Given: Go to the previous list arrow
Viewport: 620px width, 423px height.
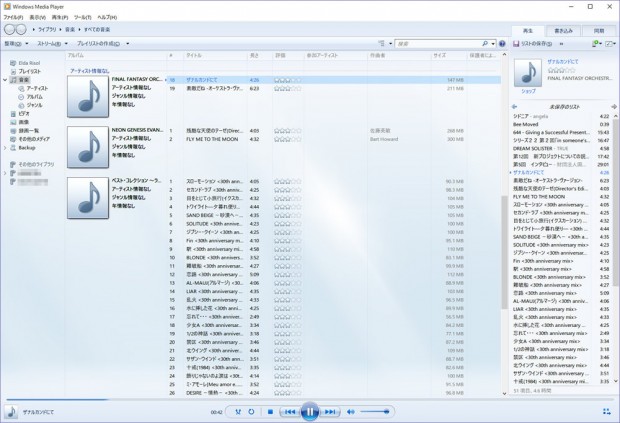Looking at the screenshot, I should tap(514, 107).
